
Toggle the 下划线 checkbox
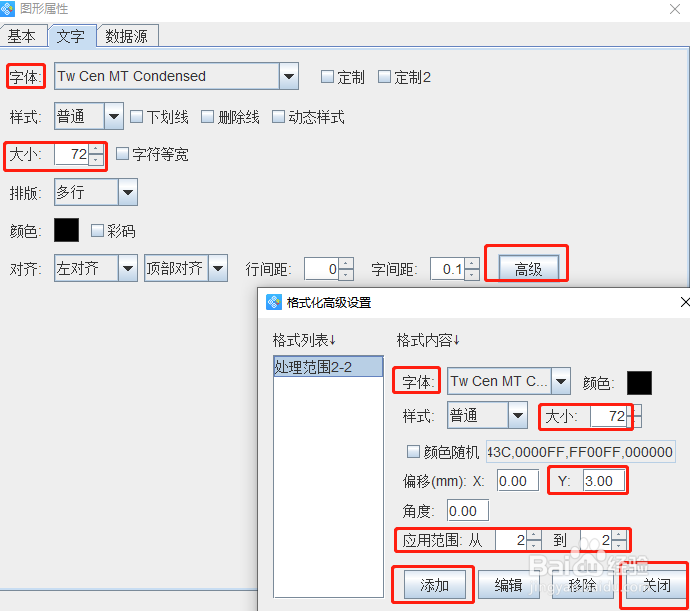(x=136, y=117)
